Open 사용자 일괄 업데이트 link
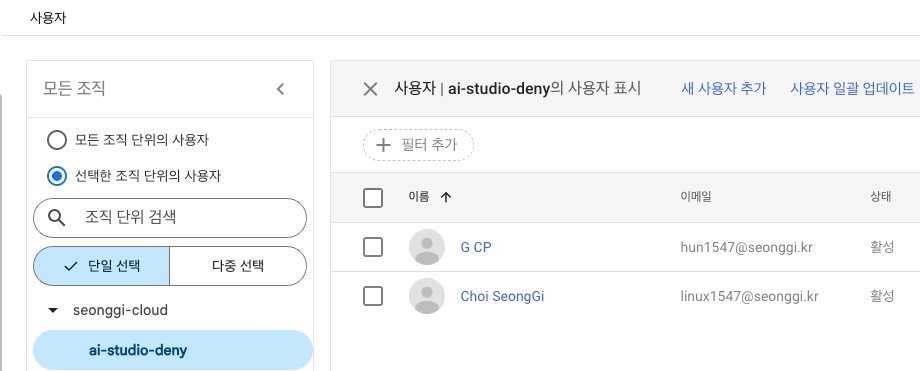This screenshot has width=920, height=371. 852,89
